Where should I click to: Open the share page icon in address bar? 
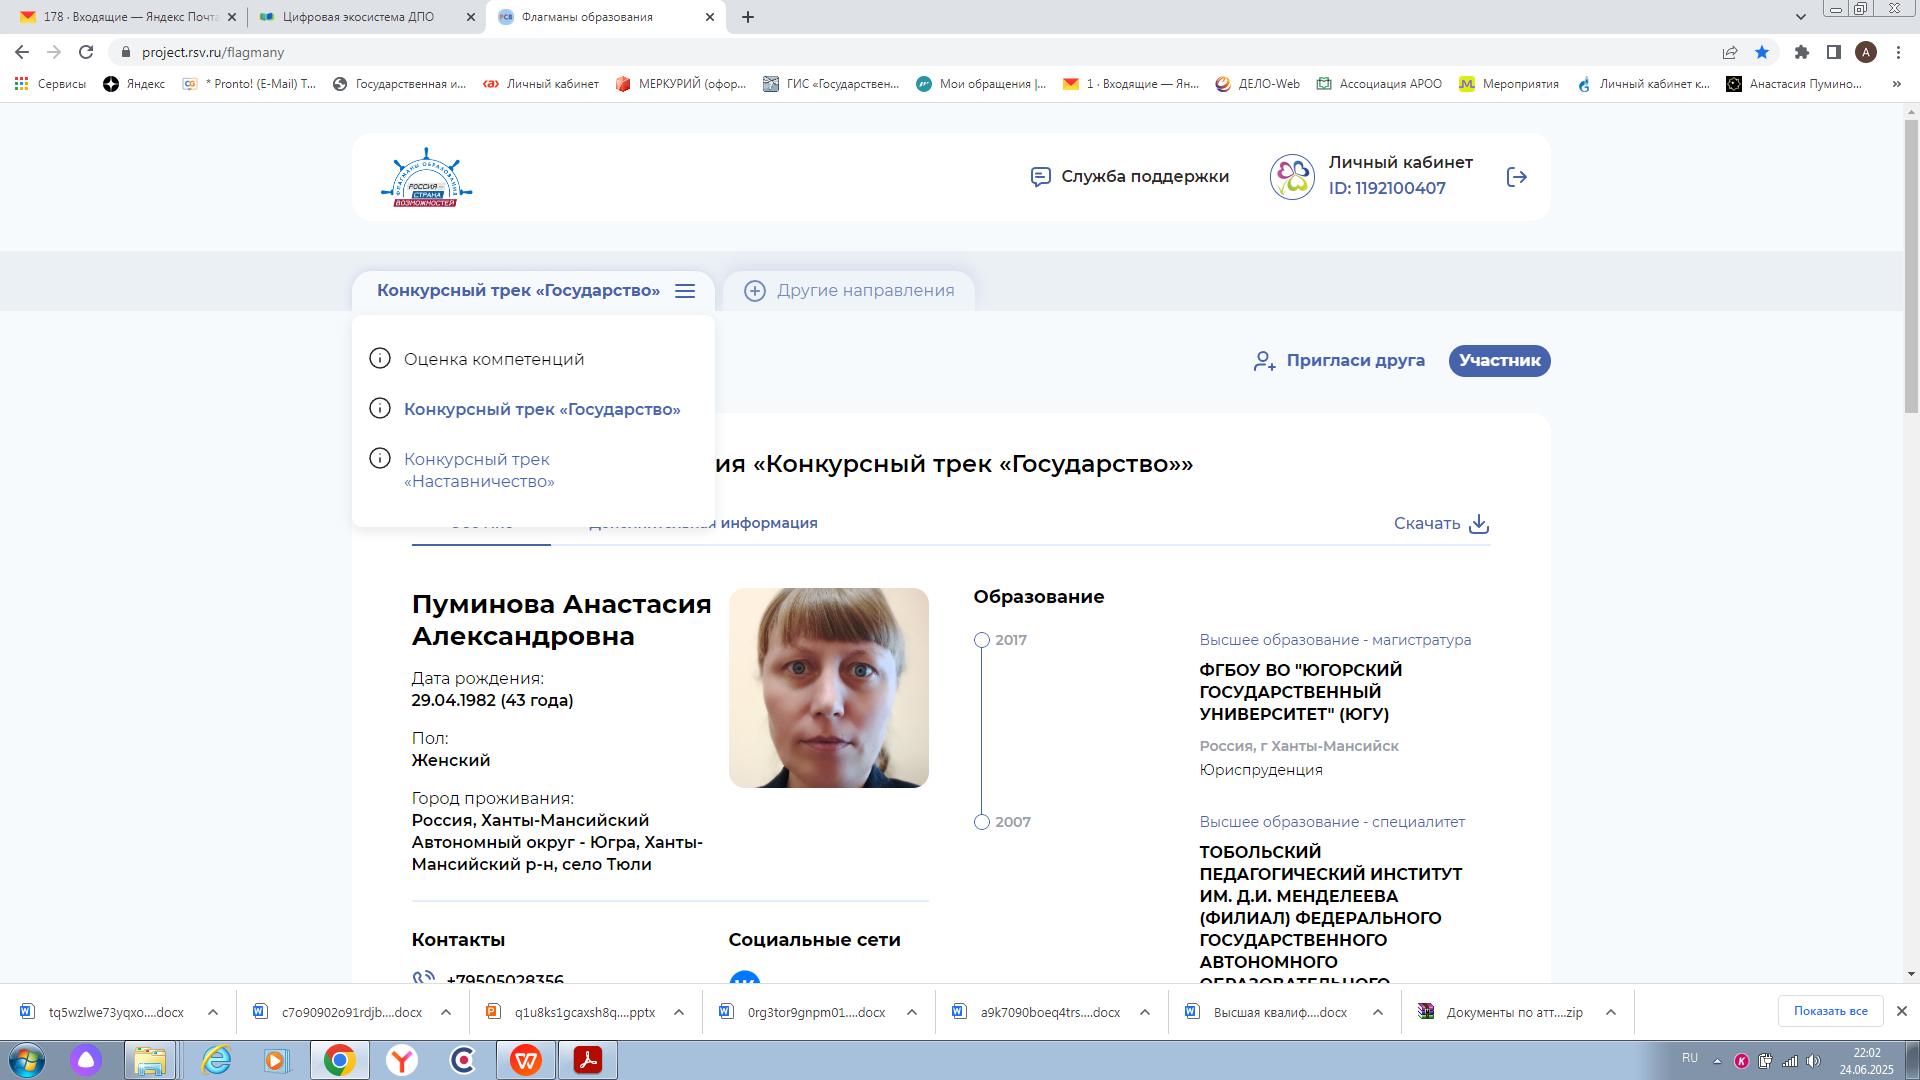[x=1730, y=52]
